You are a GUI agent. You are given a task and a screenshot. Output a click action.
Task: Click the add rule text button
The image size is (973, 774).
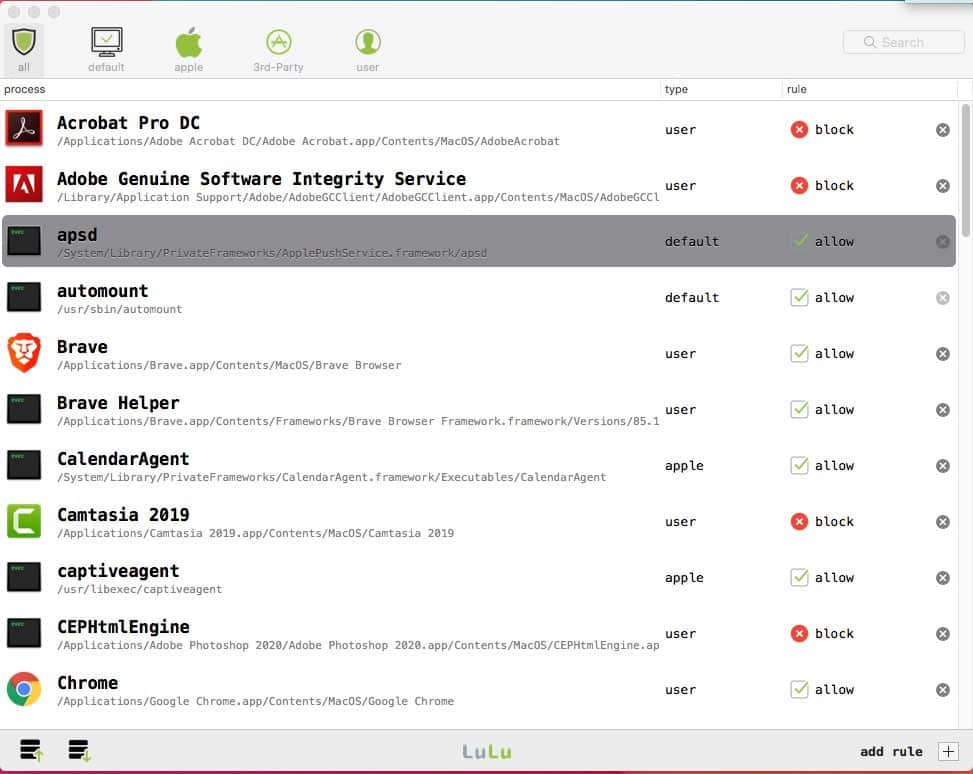(891, 752)
